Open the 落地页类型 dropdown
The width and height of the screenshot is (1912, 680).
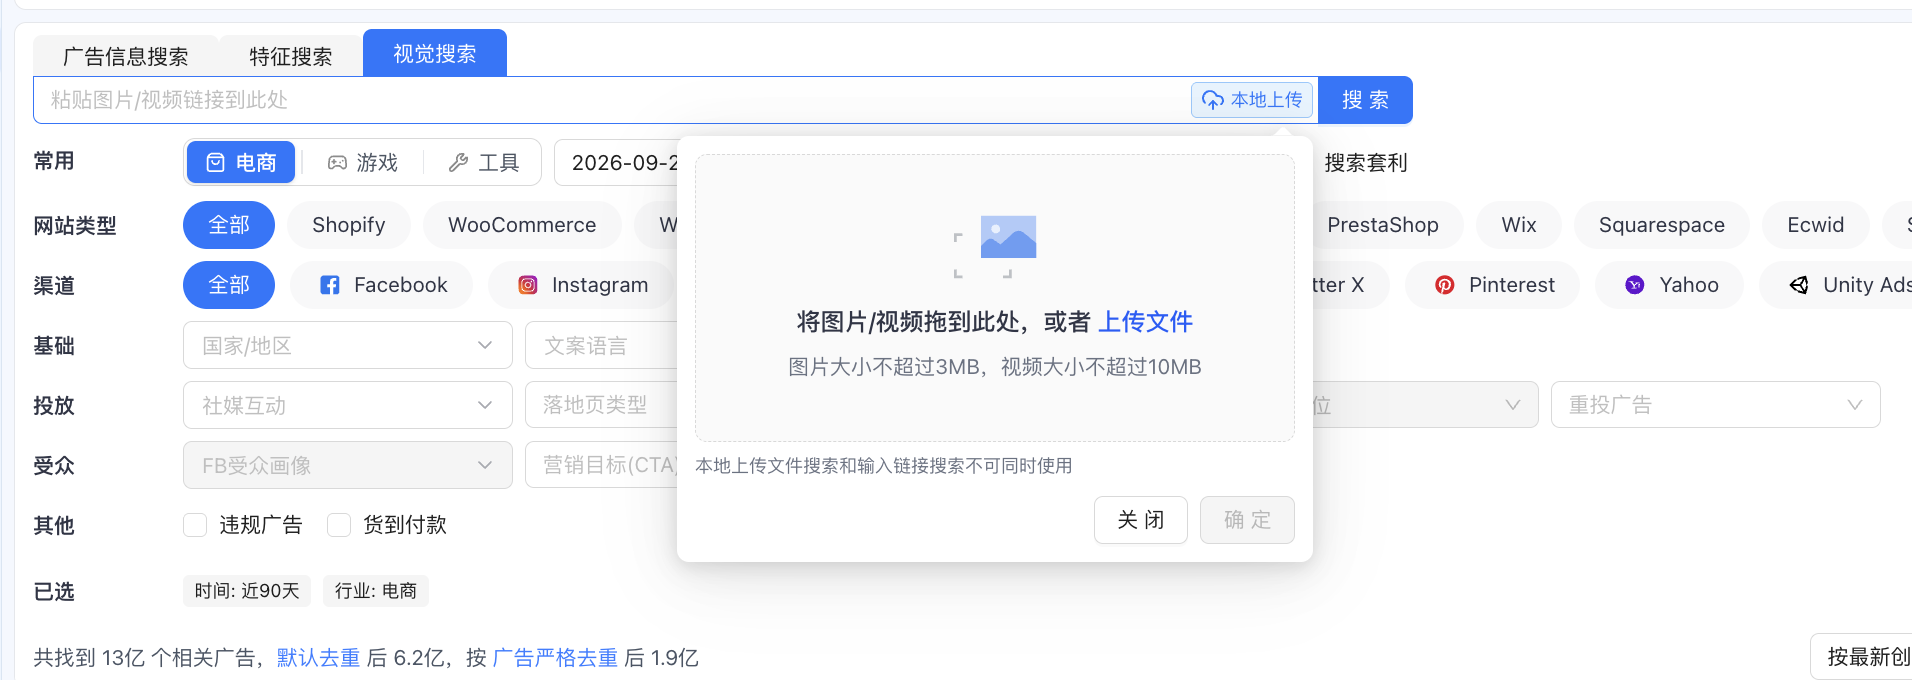point(601,405)
